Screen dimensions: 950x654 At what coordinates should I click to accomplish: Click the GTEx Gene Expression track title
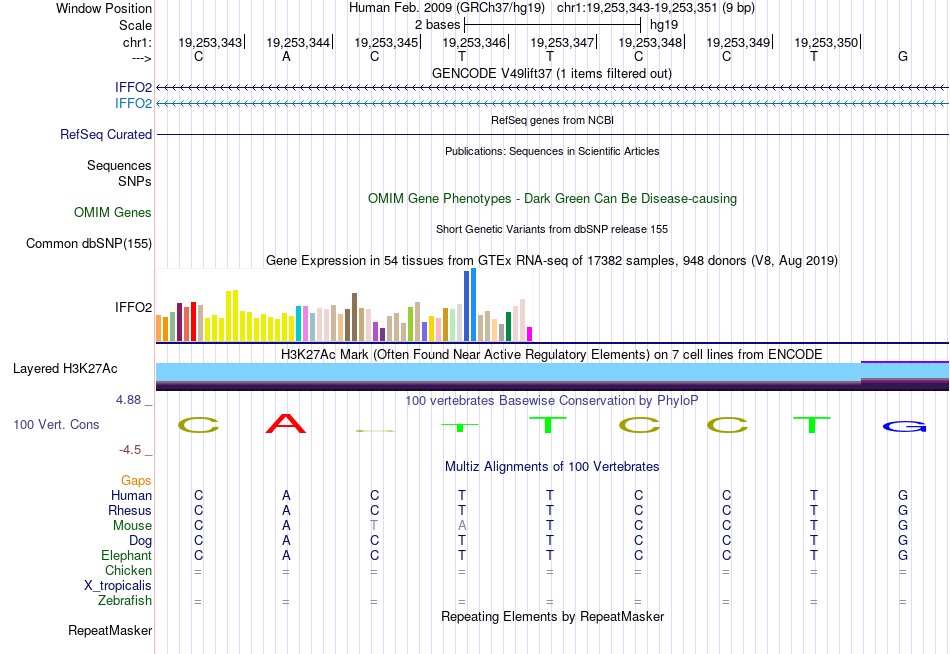pyautogui.click(x=552, y=261)
